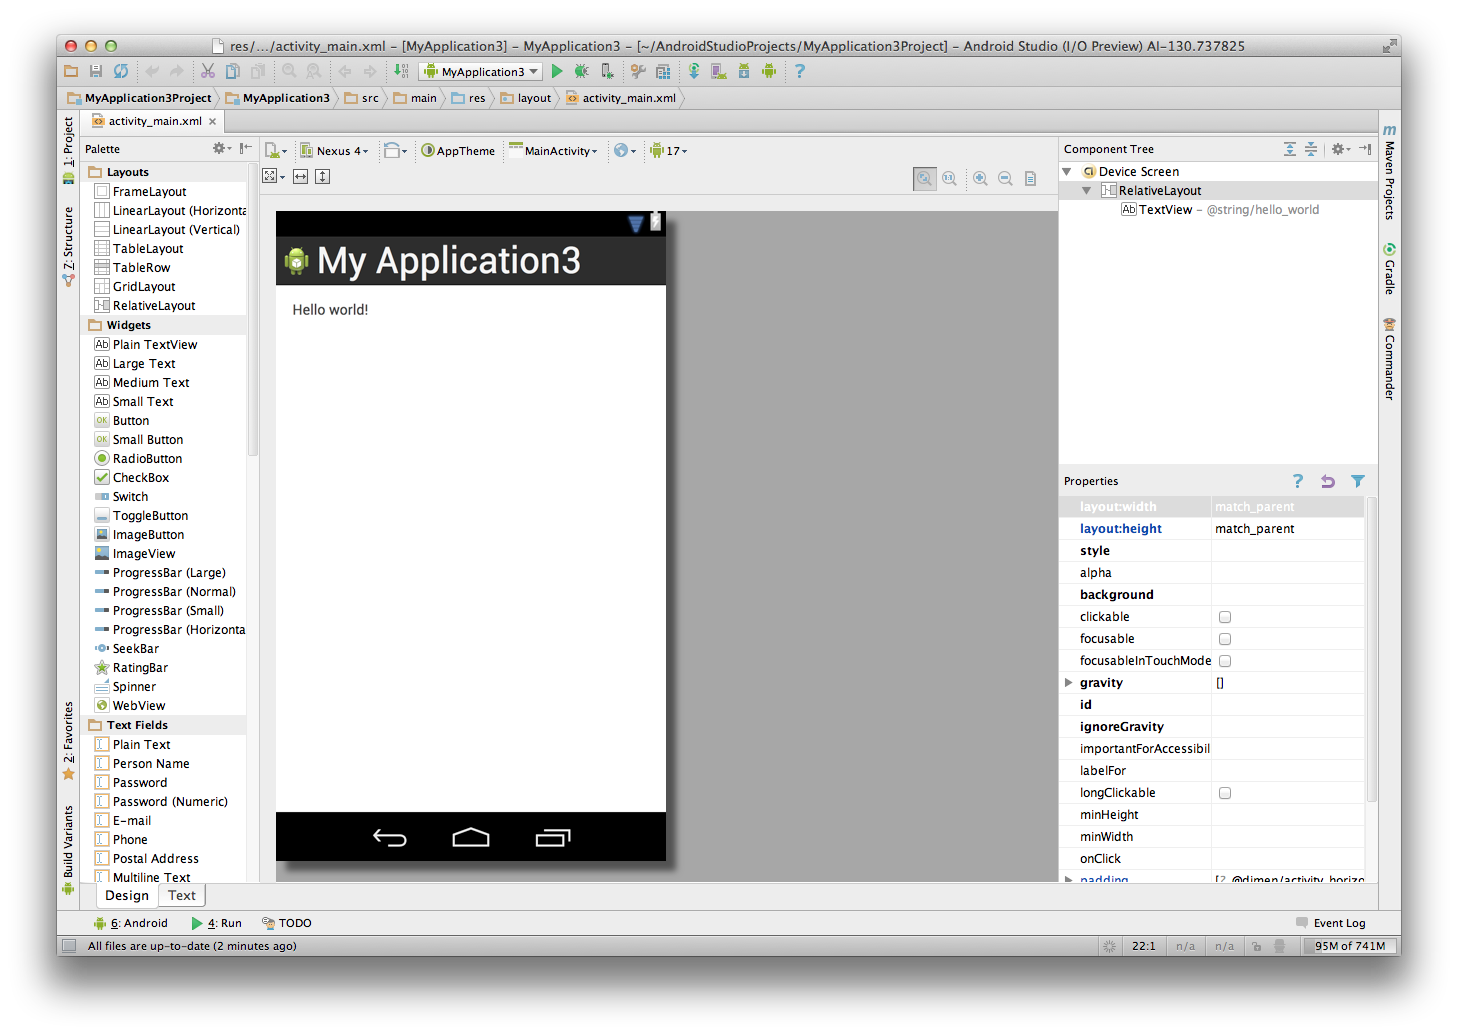This screenshot has height=1035, width=1458.
Task: Click the memory indicator 95M of 741M
Action: coord(1350,946)
